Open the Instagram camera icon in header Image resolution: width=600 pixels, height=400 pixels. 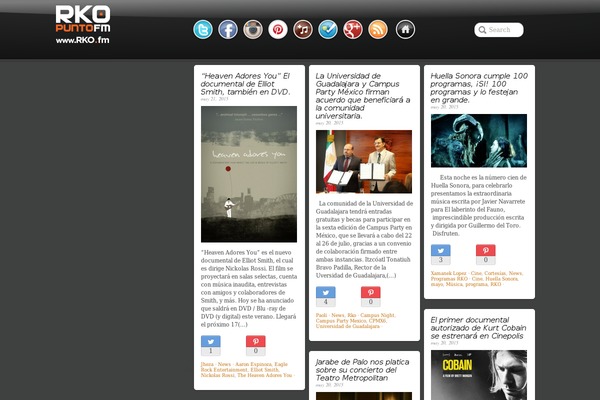coord(253,29)
